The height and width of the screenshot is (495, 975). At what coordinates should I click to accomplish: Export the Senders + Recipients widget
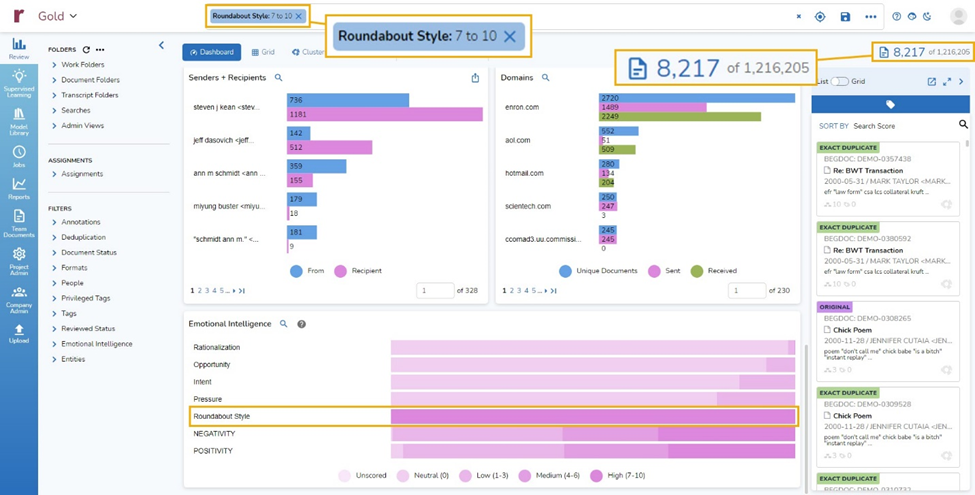click(475, 78)
